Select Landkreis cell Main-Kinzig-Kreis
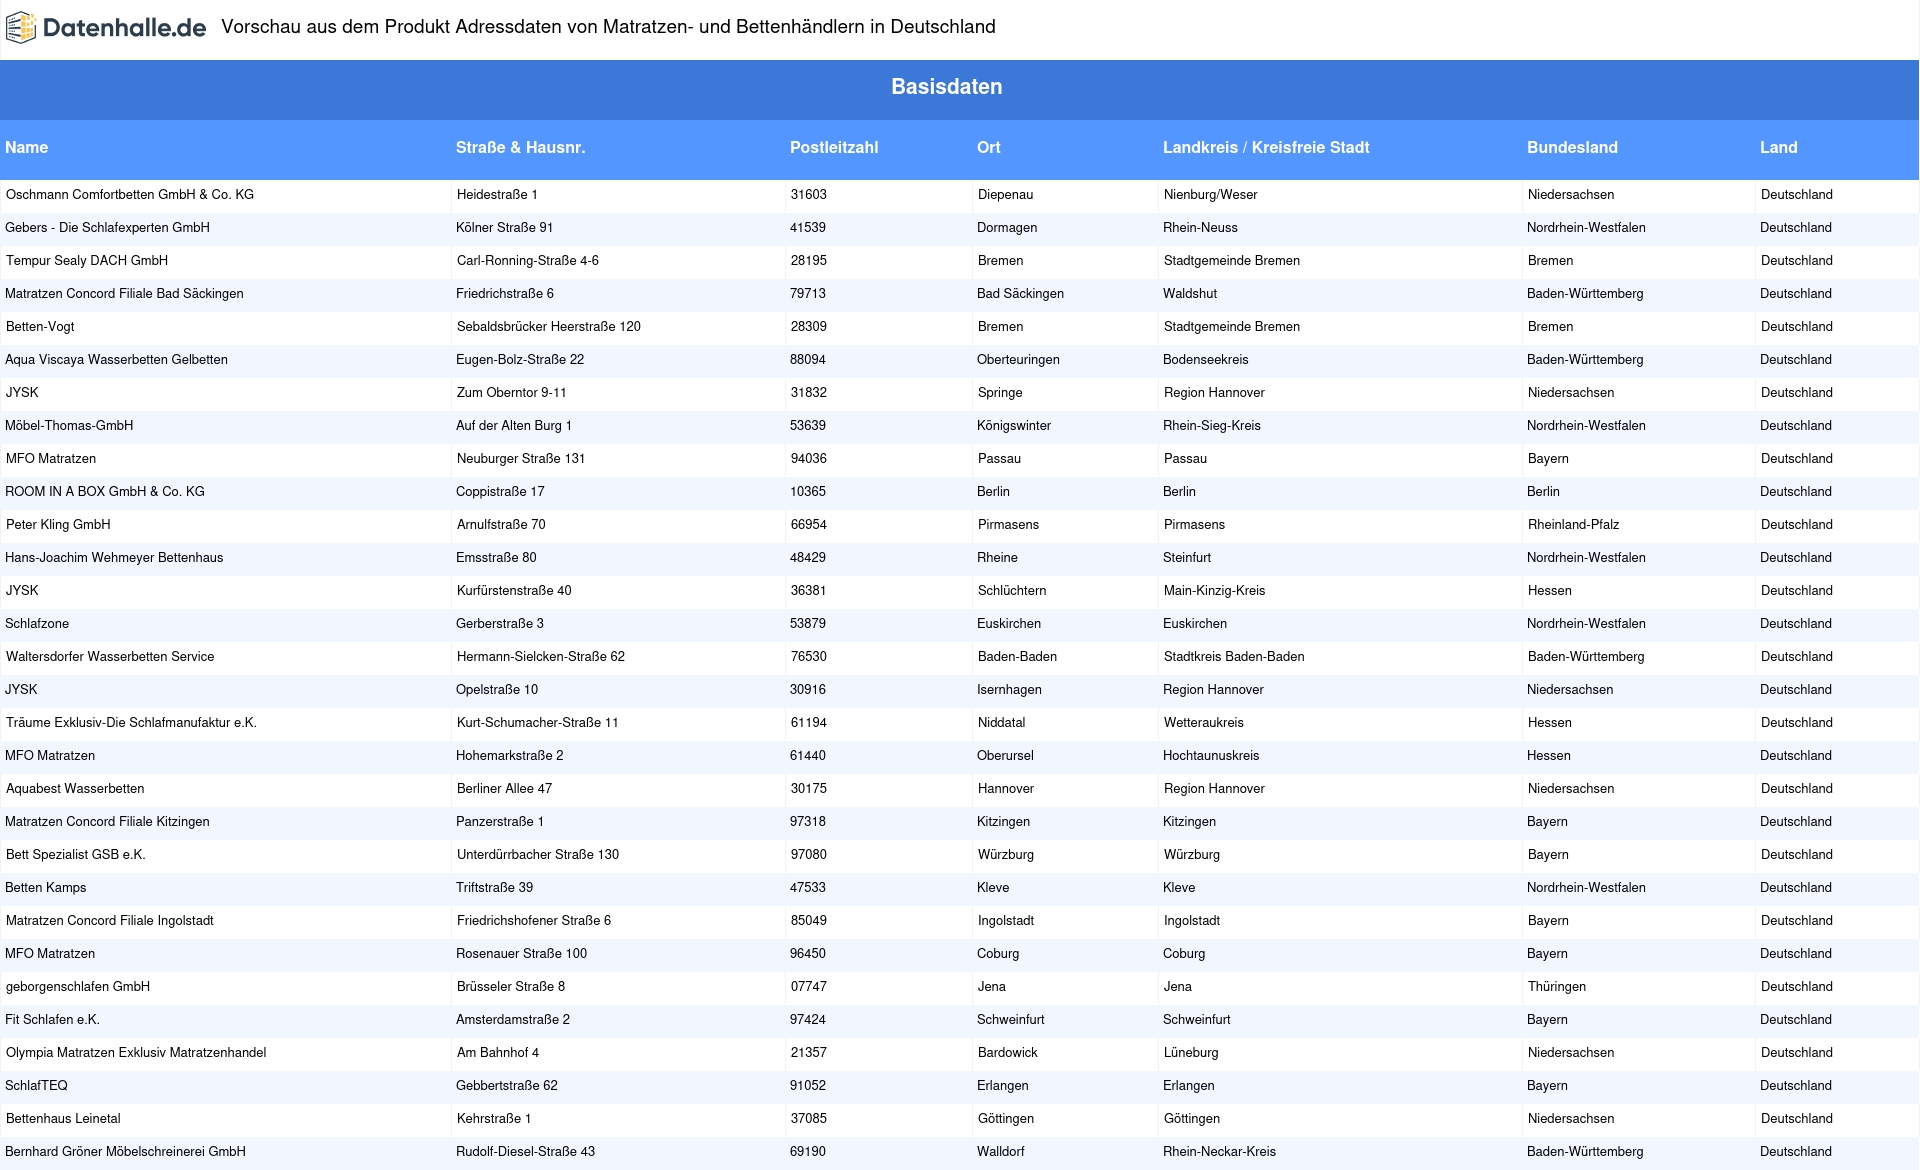 [1215, 591]
